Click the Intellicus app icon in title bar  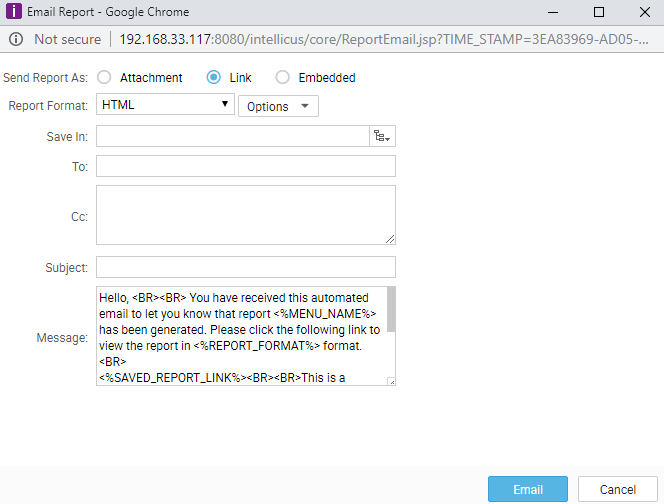(14, 11)
